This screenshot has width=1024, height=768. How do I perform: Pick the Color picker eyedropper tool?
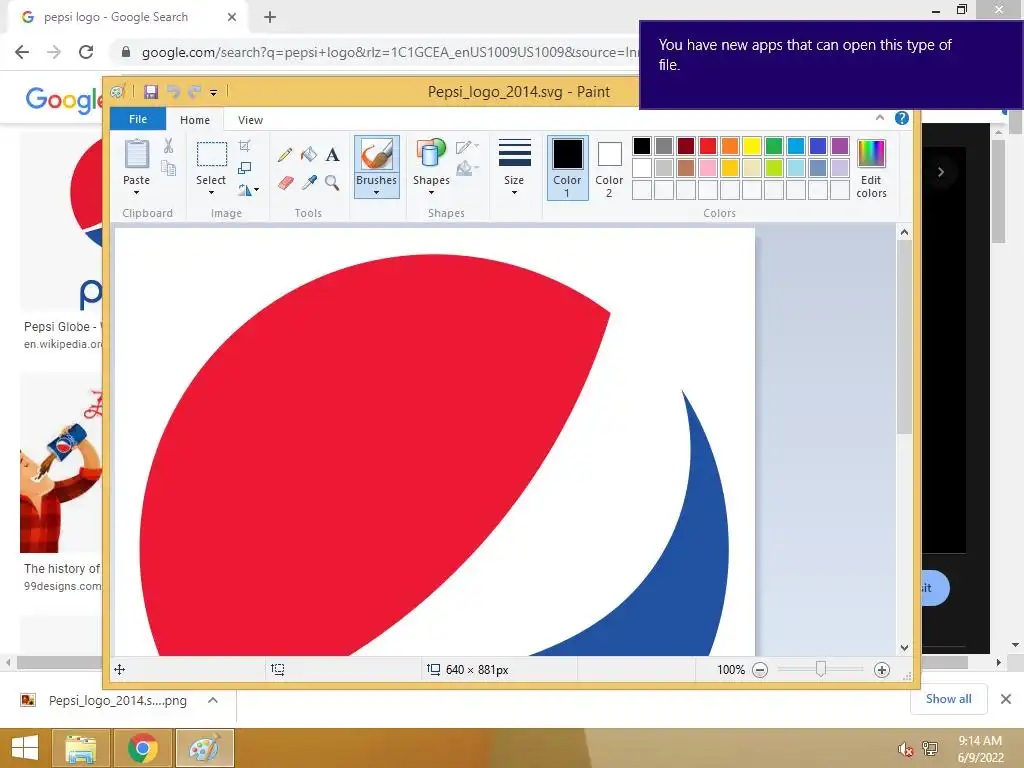[x=309, y=183]
